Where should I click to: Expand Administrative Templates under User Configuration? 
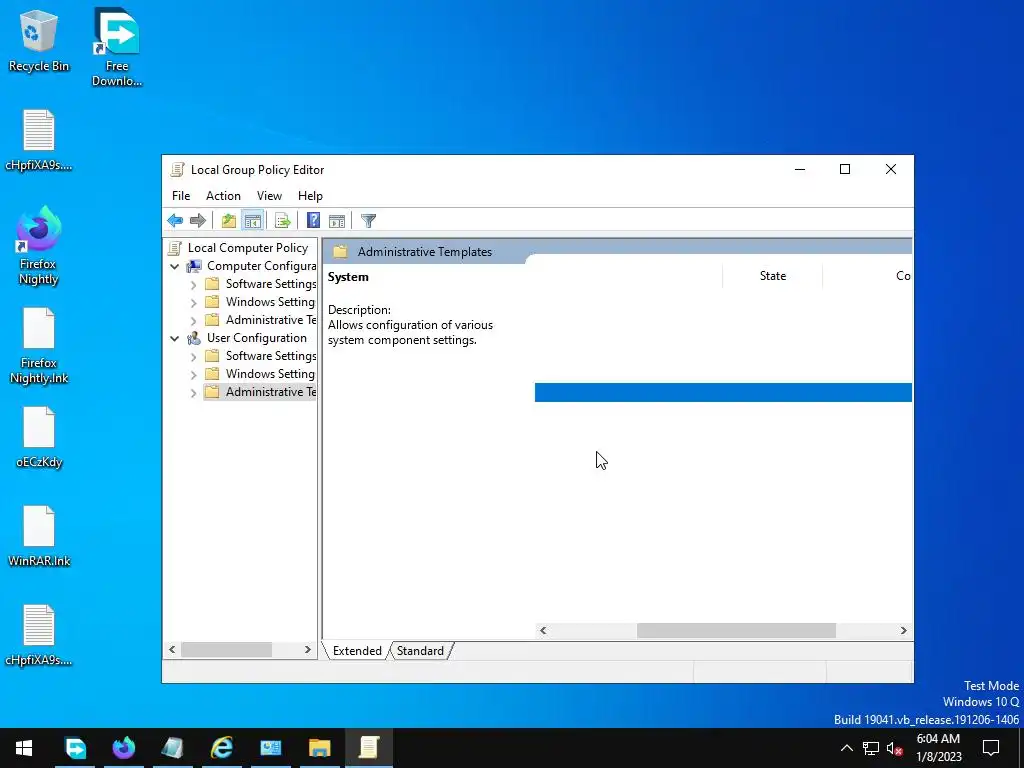(193, 392)
